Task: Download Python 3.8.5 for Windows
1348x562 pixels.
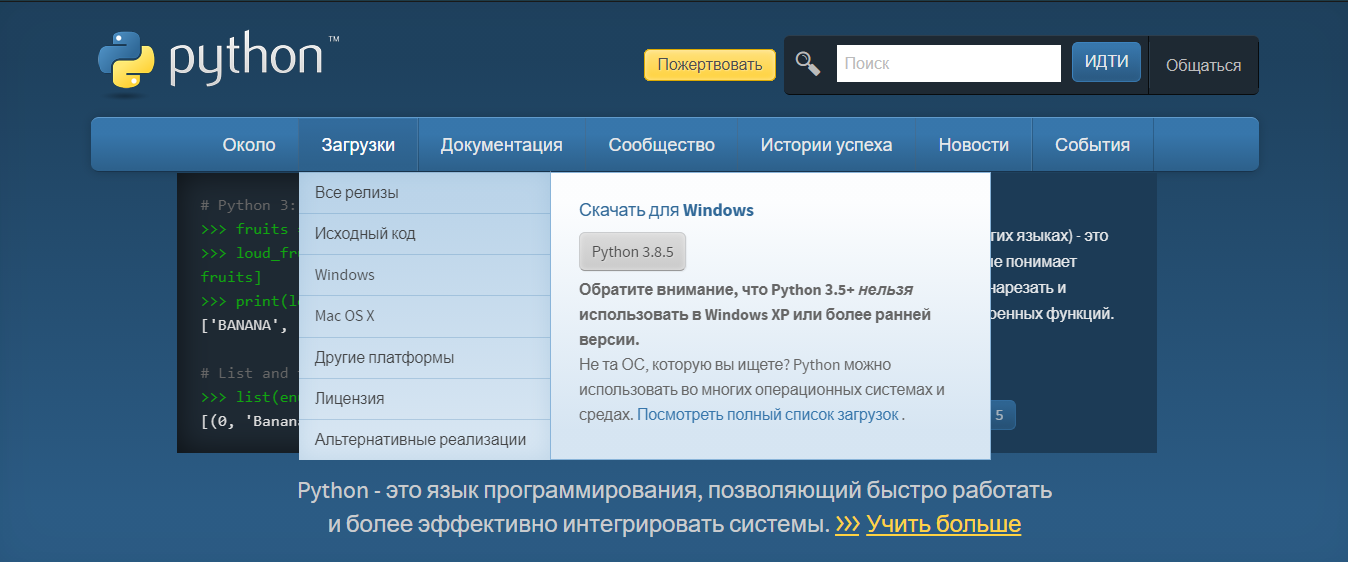Action: pos(632,252)
